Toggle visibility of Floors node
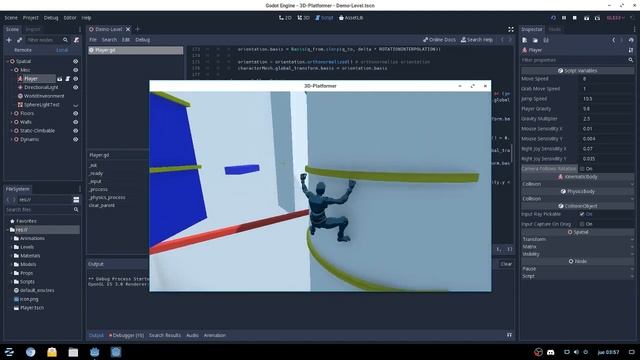The height and width of the screenshot is (360, 640). (x=76, y=113)
